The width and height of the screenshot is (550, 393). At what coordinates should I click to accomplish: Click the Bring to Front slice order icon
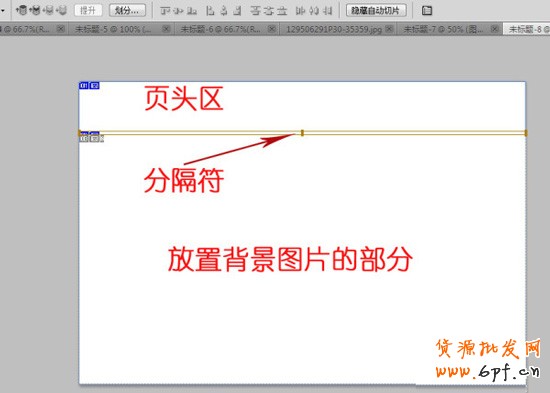coord(21,10)
